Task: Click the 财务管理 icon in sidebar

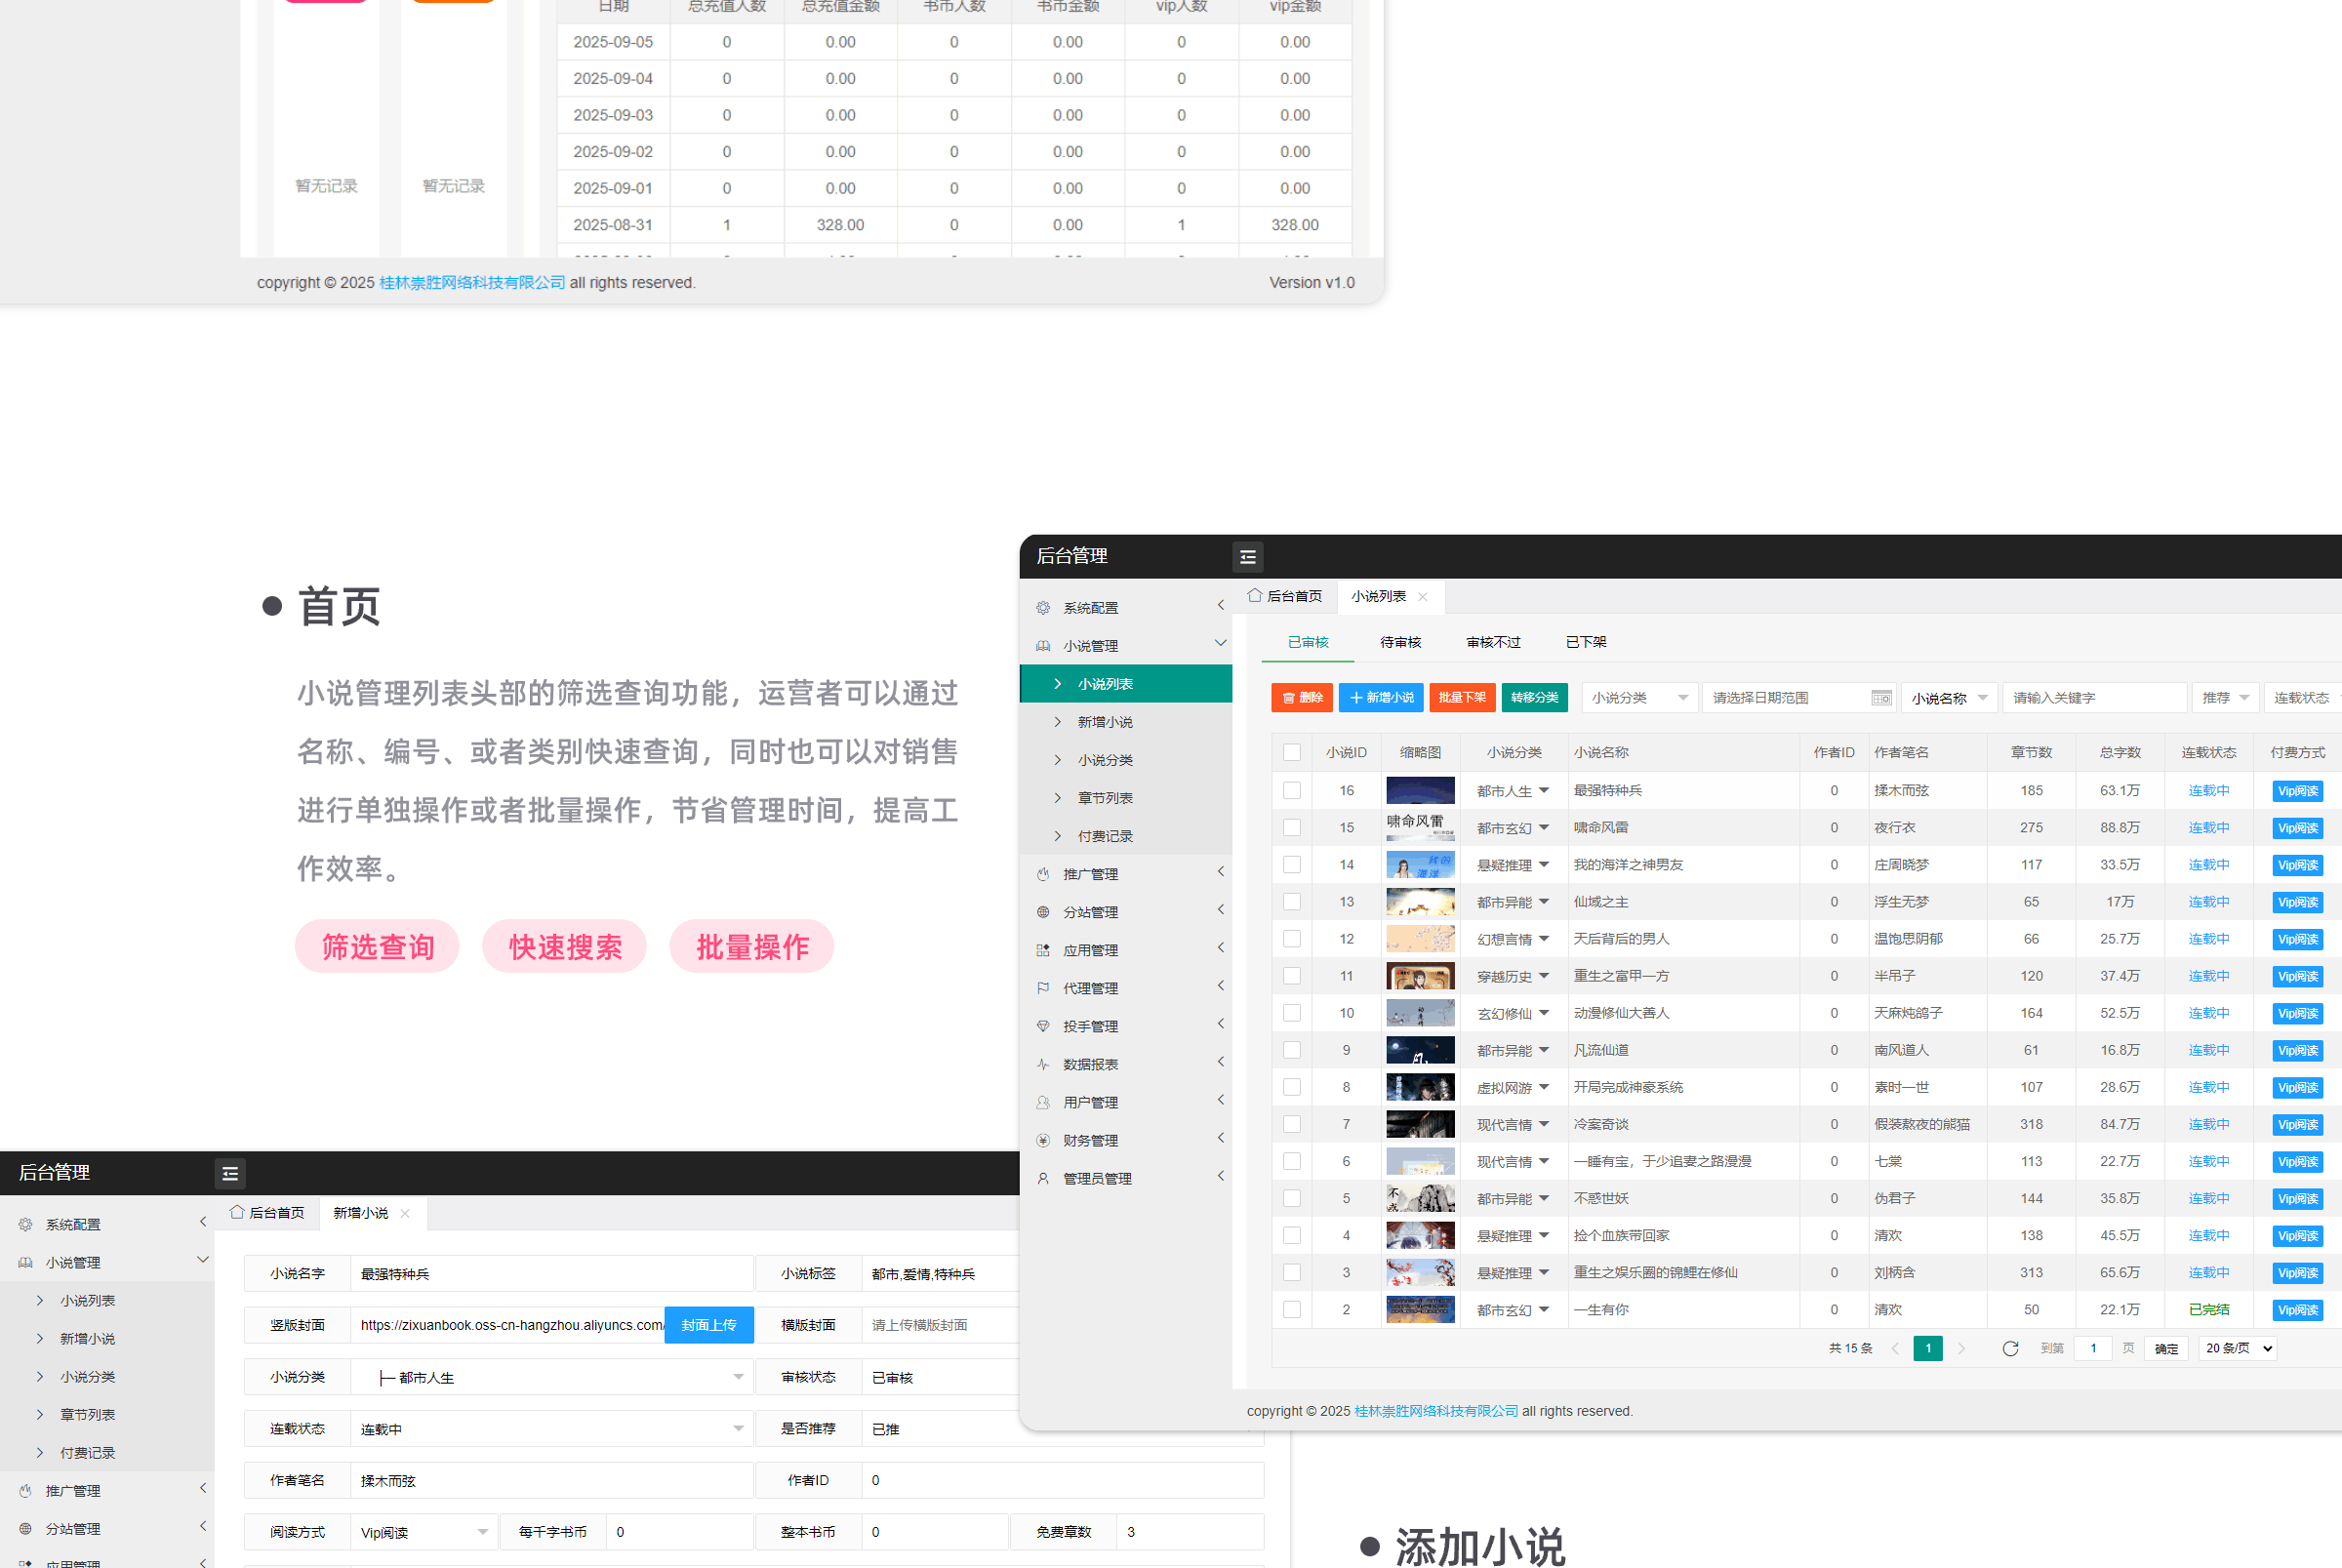Action: 1043,1140
